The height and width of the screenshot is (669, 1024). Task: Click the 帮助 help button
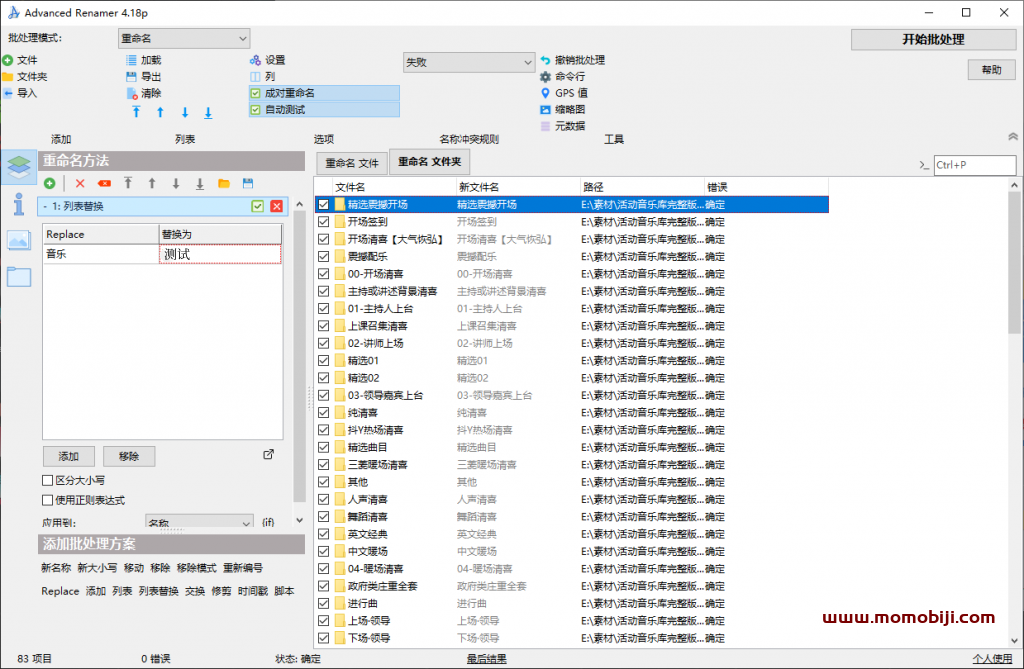pos(991,70)
